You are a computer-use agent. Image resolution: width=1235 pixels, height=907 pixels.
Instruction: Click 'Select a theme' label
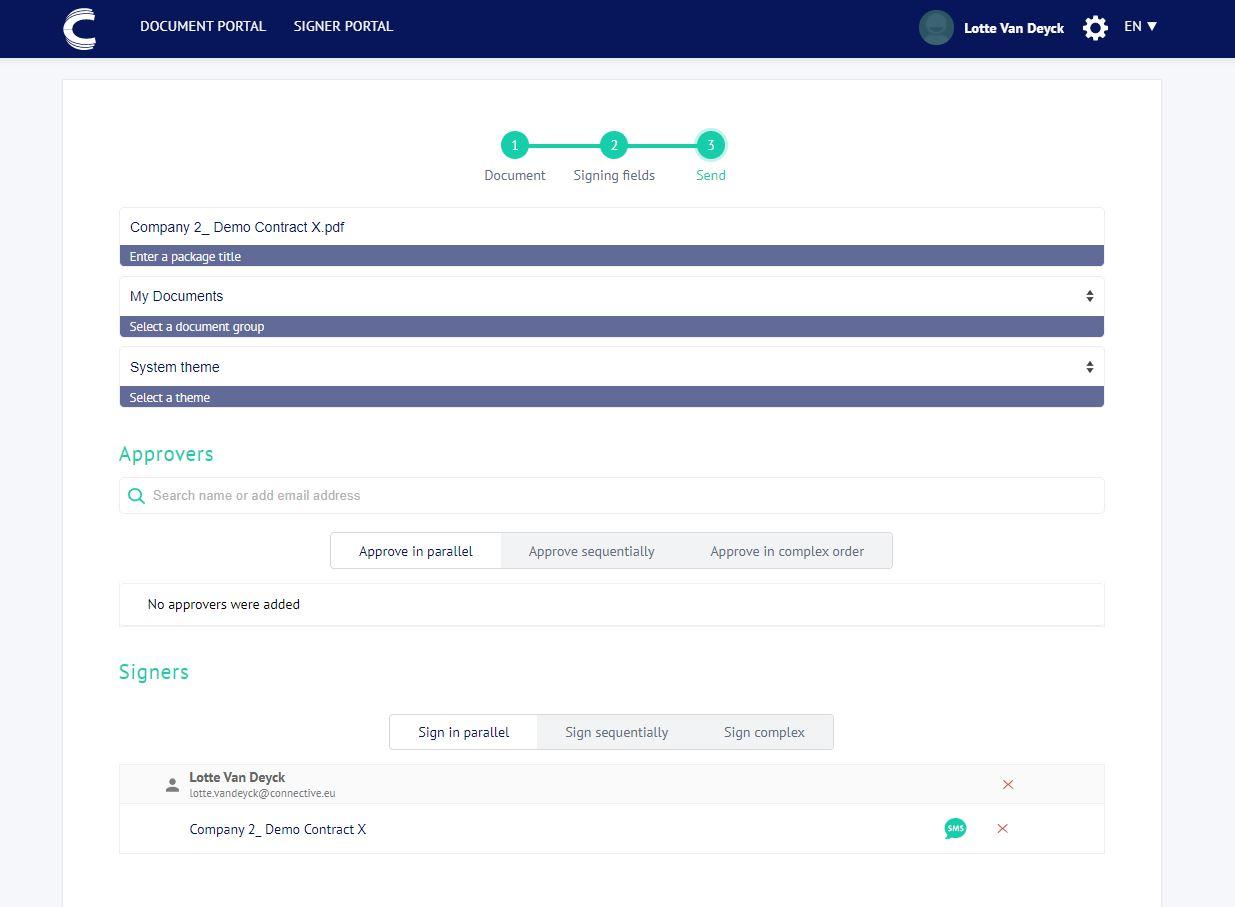point(170,398)
